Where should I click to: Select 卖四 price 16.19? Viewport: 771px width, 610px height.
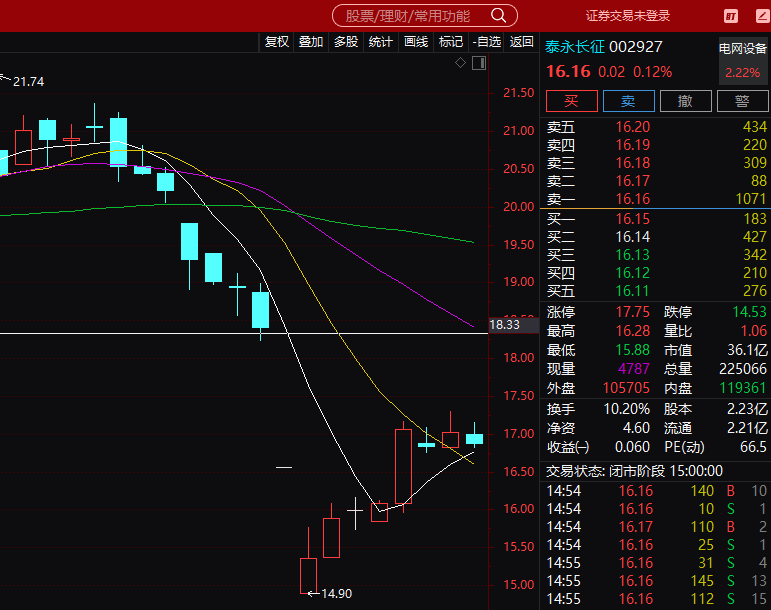pyautogui.click(x=633, y=145)
